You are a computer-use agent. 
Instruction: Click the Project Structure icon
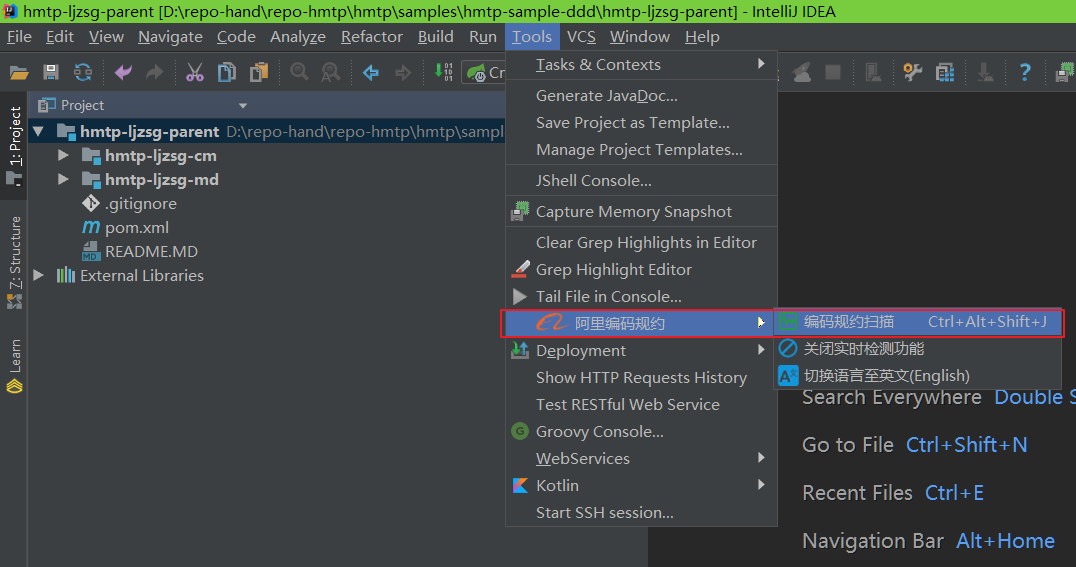[x=945, y=72]
